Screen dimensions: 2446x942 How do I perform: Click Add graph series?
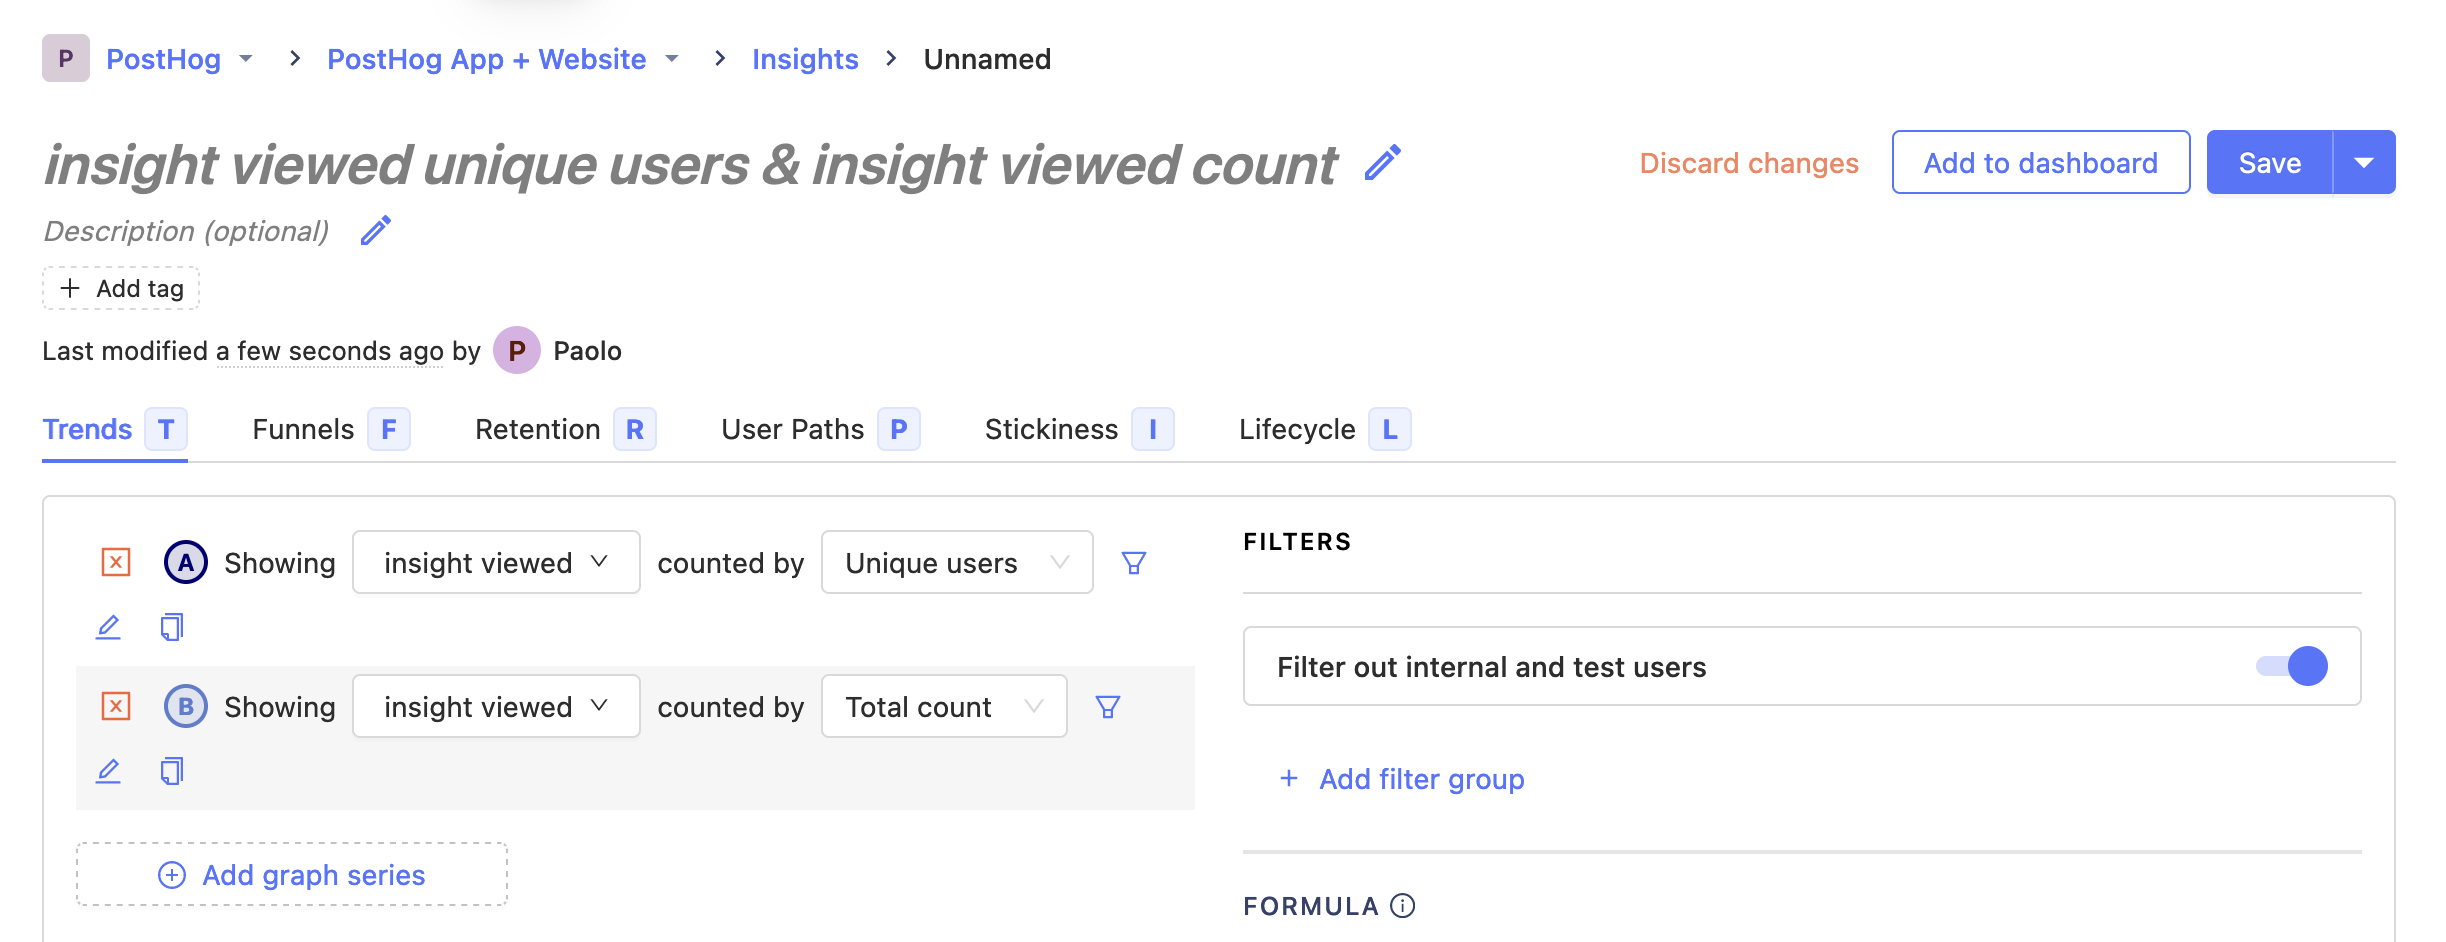pos(292,874)
